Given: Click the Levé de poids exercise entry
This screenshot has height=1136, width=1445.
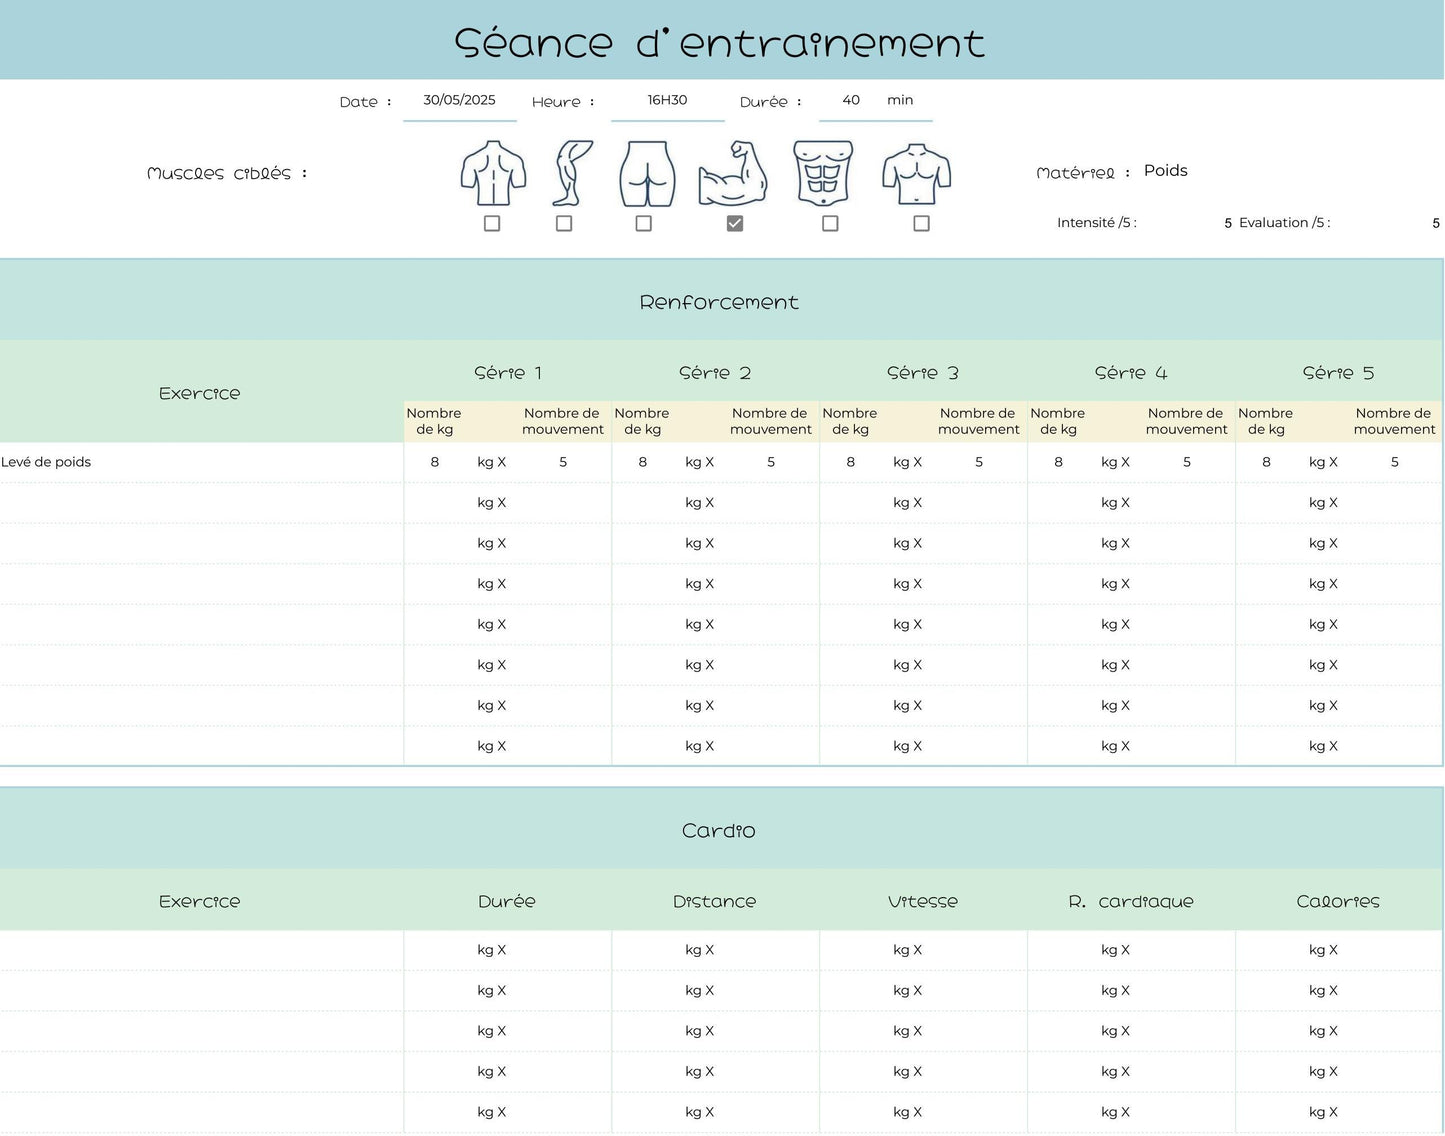Looking at the screenshot, I should pos(46,462).
